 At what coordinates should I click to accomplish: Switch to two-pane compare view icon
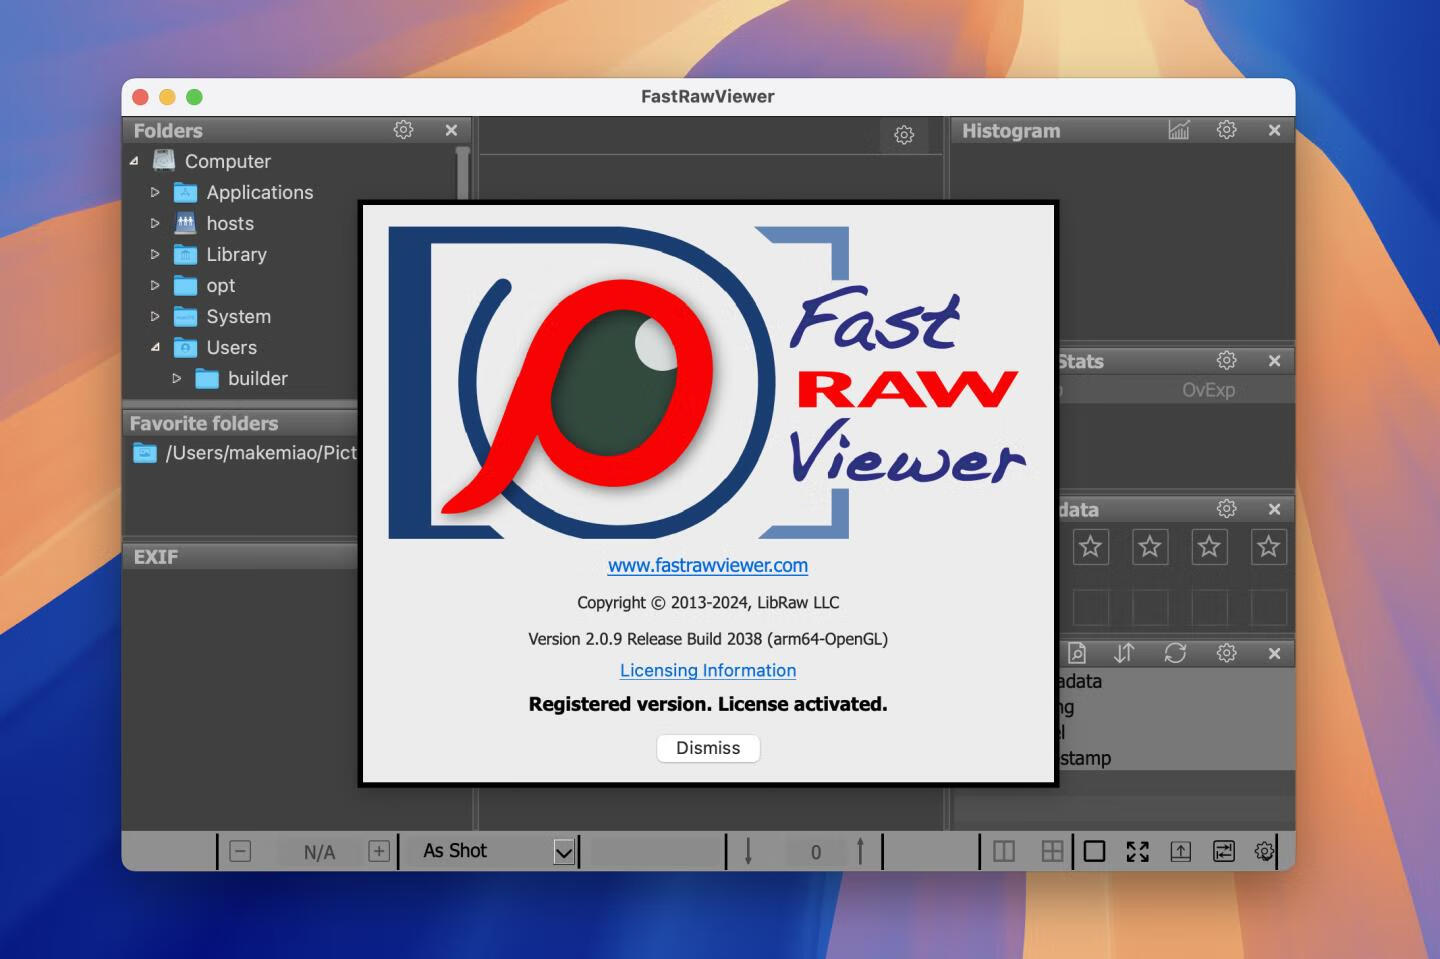[1004, 851]
